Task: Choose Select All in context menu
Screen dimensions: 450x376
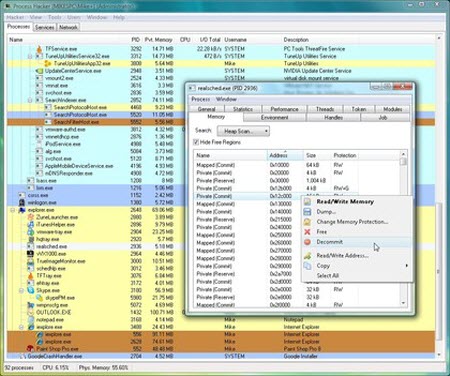Action: [x=357, y=276]
